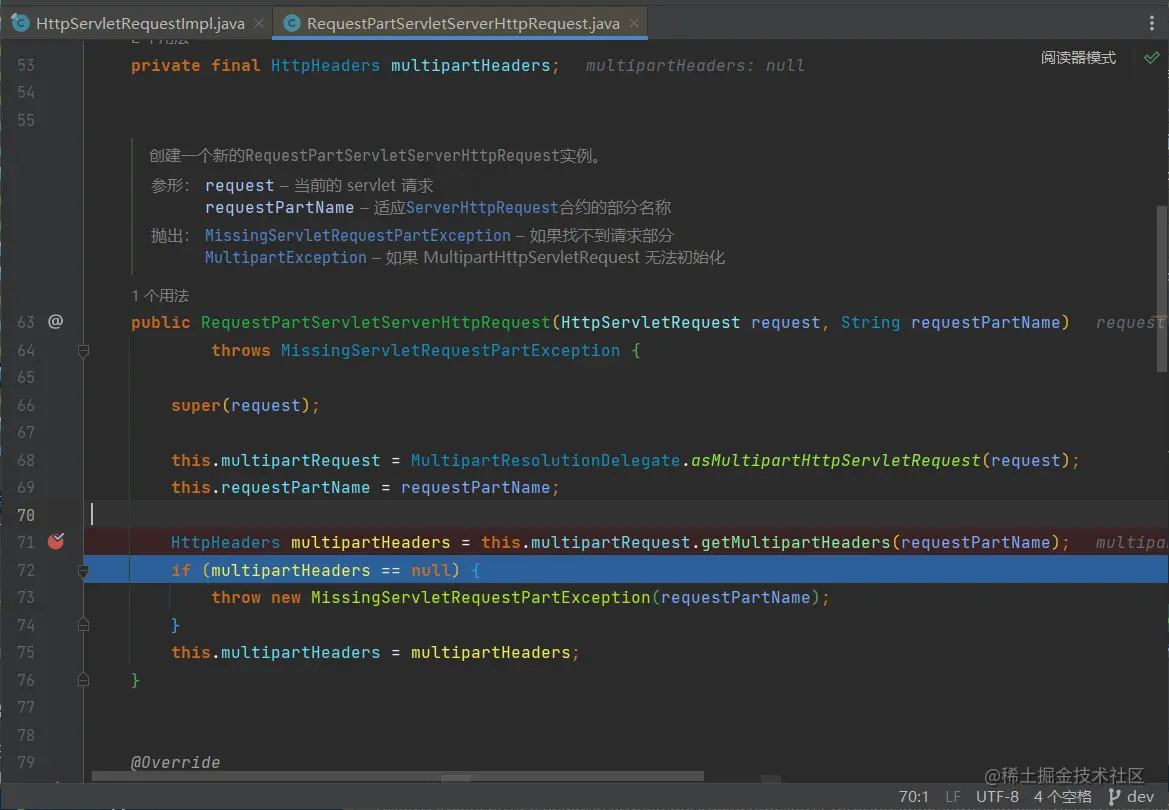
Task: Click 'throw new MissingServletRequestPartException' on line 73
Action: click(431, 597)
